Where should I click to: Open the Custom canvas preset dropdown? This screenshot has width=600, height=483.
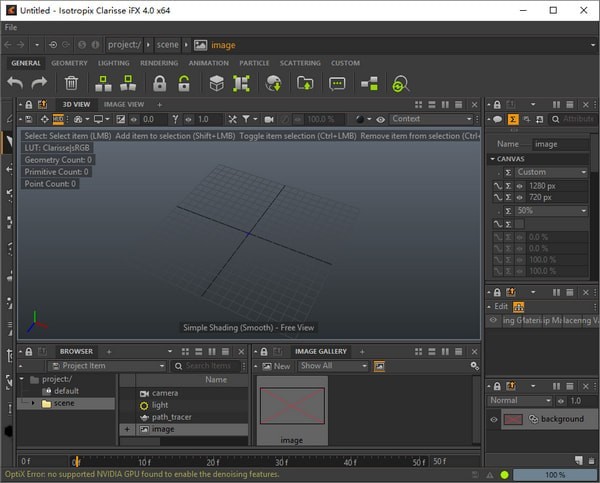point(552,172)
